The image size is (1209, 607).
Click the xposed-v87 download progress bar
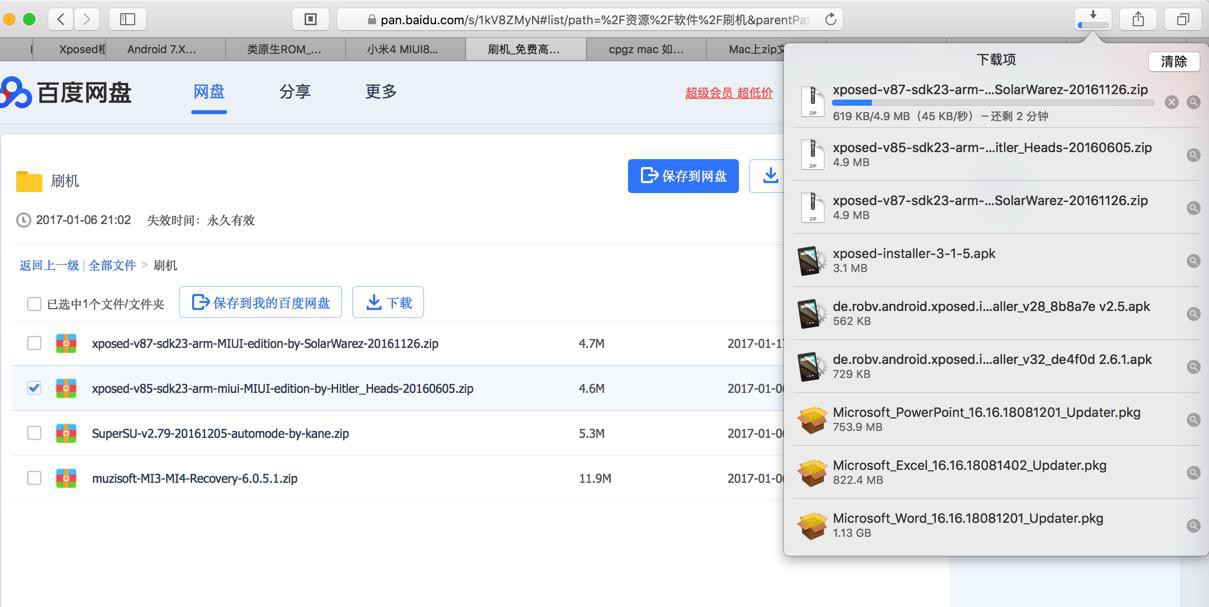pyautogui.click(x=993, y=102)
